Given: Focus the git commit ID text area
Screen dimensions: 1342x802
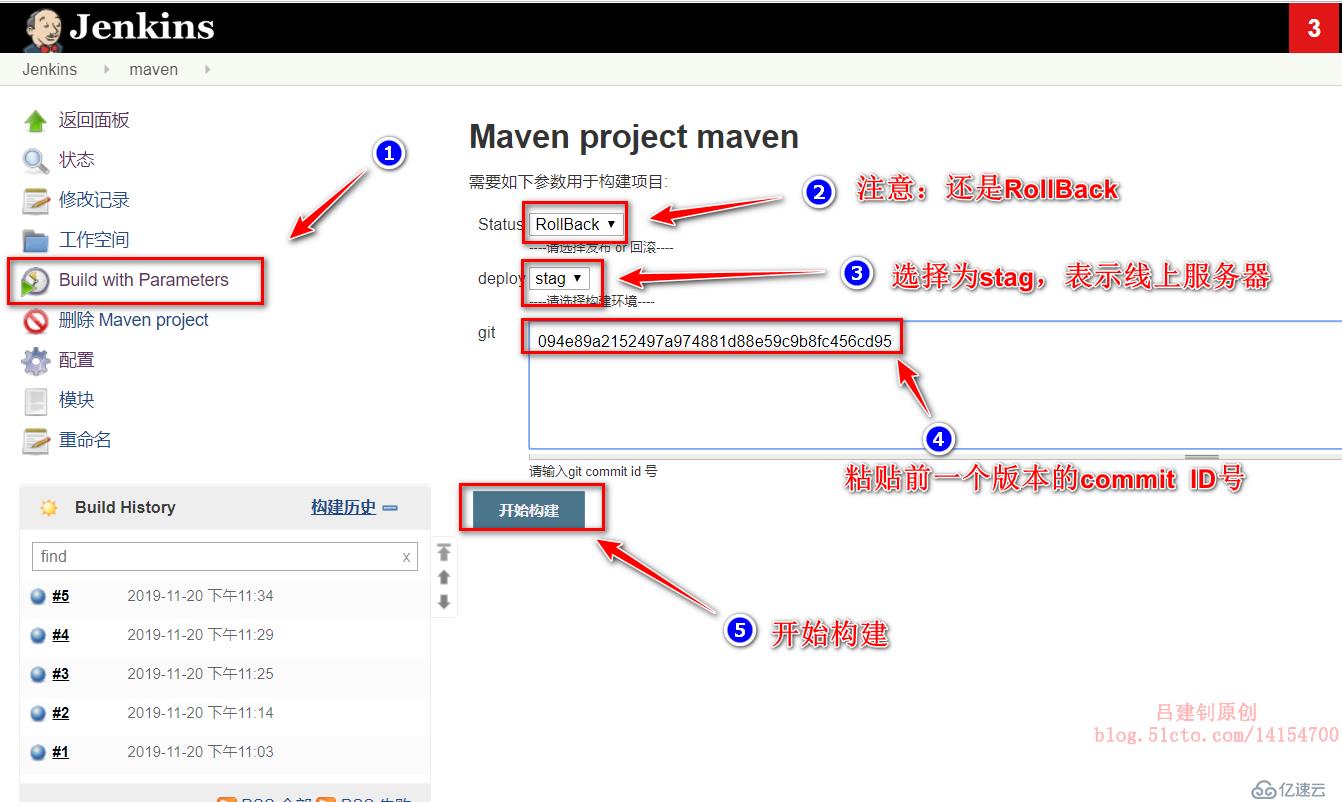Looking at the screenshot, I should (935, 385).
